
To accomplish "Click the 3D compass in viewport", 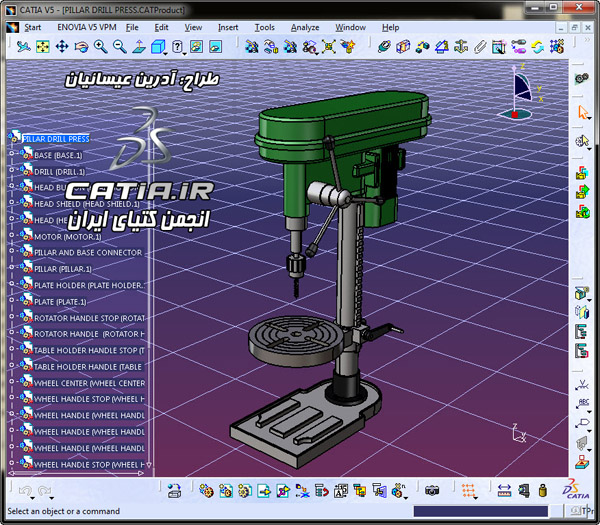I will point(520,92).
